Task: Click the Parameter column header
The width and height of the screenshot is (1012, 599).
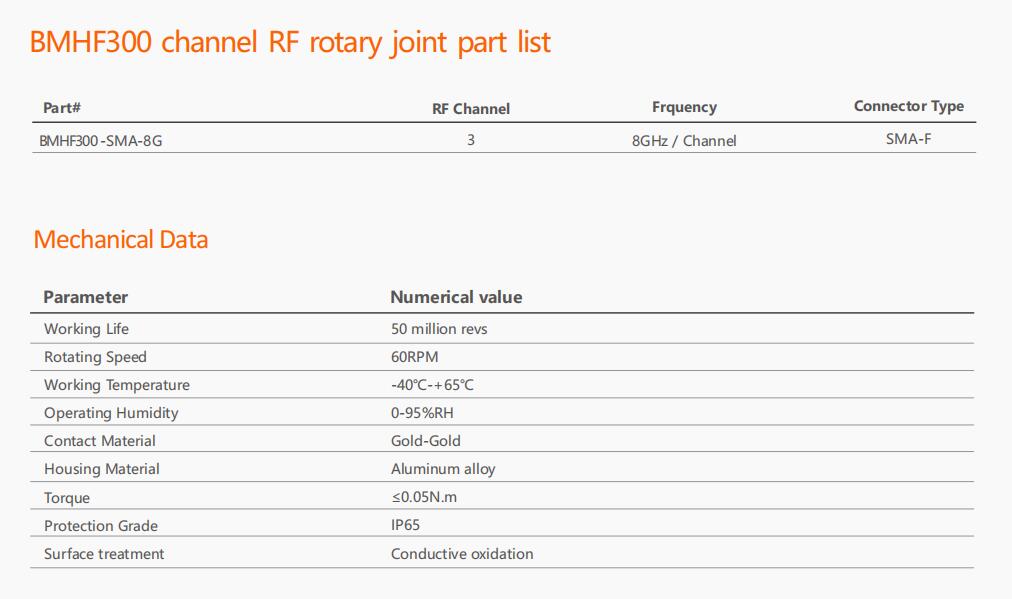Action: [86, 297]
